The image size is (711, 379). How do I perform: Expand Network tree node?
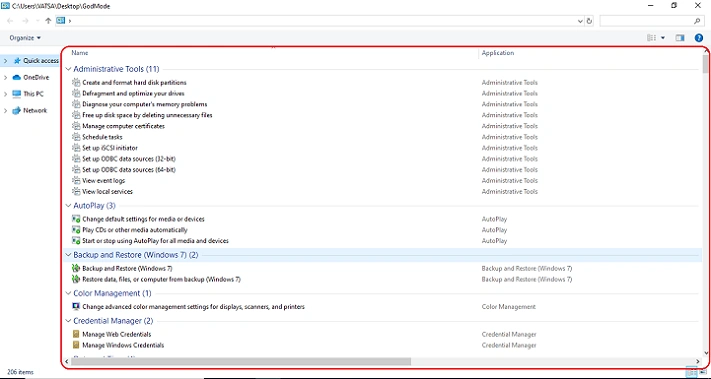[5, 111]
